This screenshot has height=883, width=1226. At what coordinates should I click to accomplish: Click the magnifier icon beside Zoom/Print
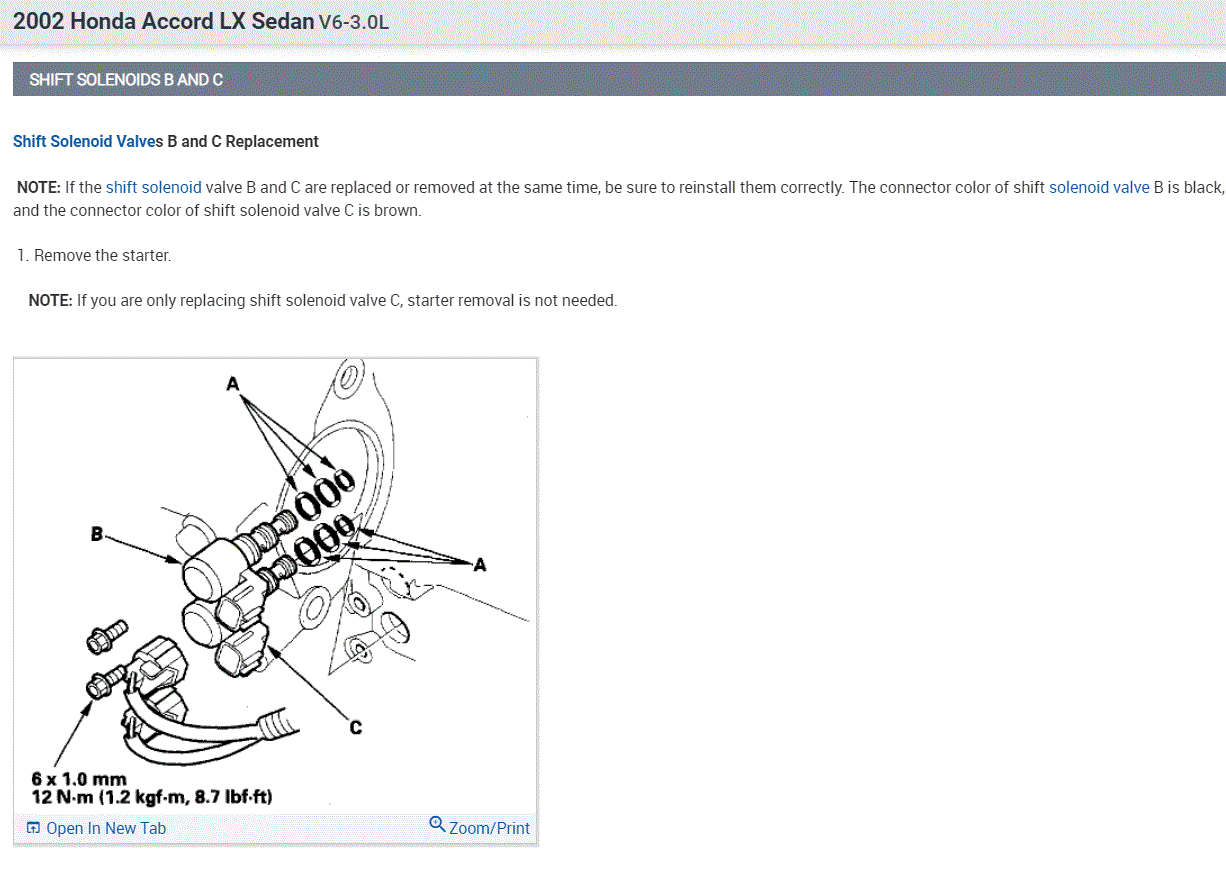point(437,824)
